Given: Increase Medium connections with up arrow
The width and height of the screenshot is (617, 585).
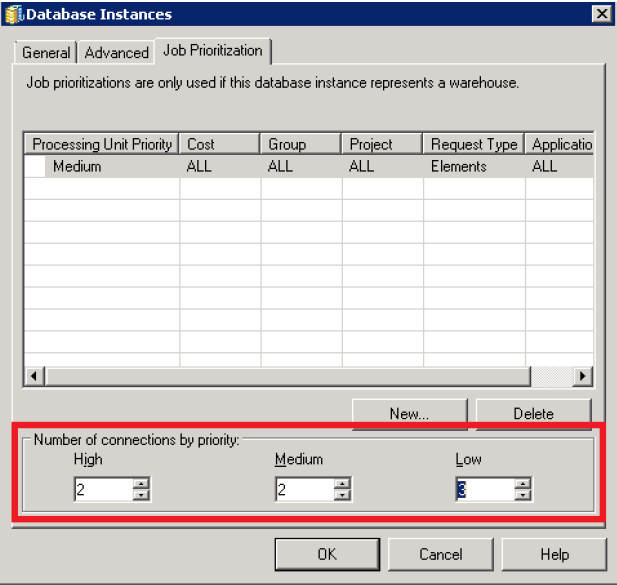Looking at the screenshot, I should coord(342,484).
